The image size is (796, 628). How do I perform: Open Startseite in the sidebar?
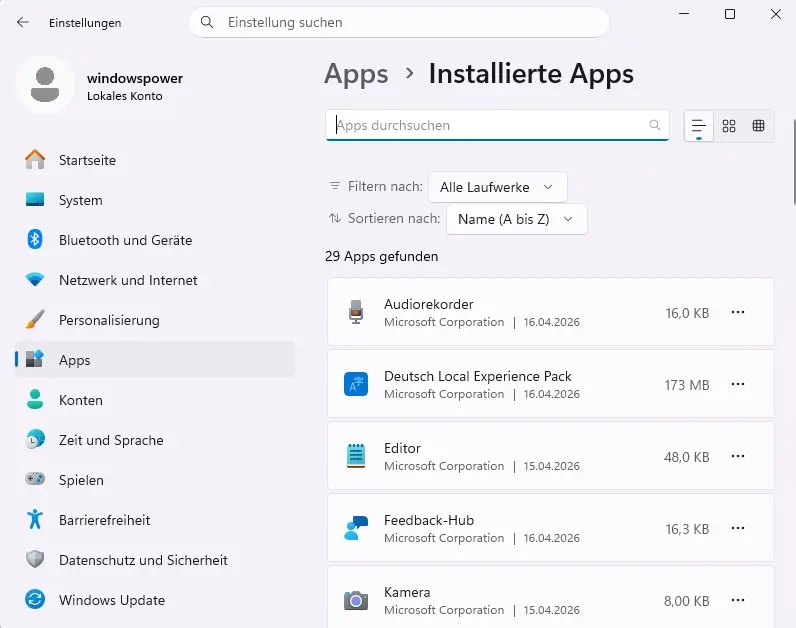(x=155, y=160)
